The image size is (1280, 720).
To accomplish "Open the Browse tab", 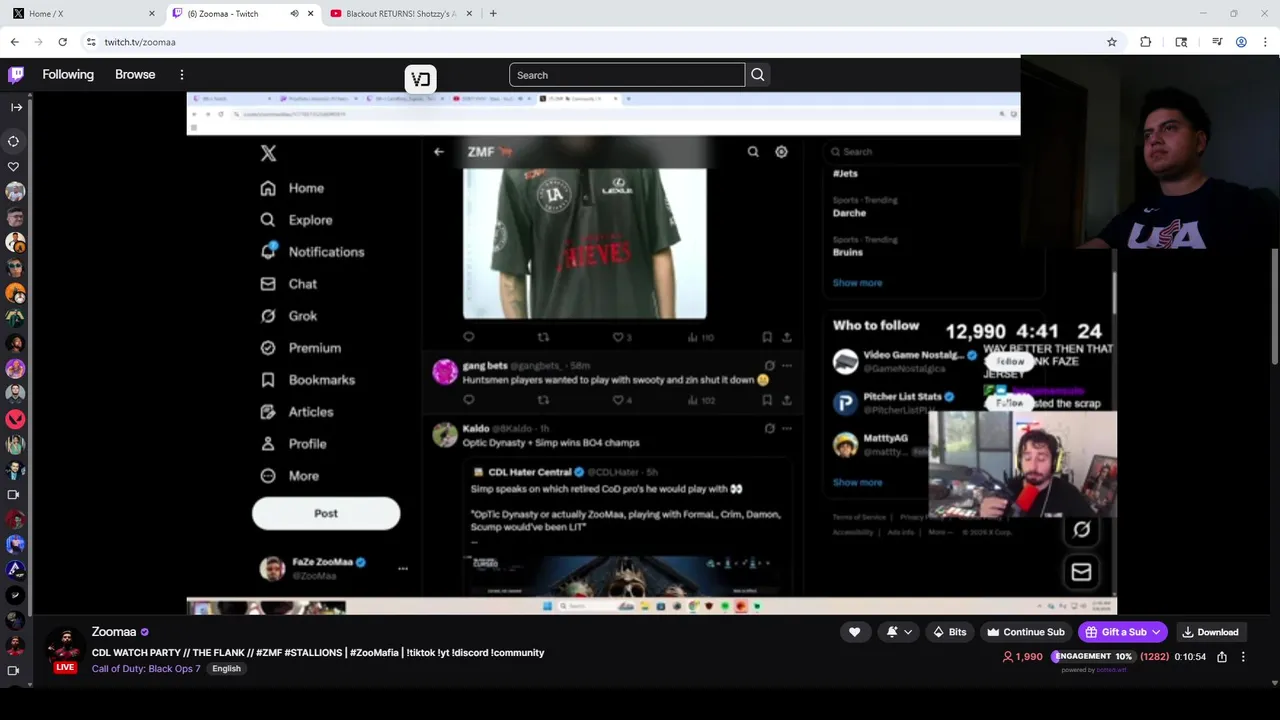I will click(x=135, y=75).
